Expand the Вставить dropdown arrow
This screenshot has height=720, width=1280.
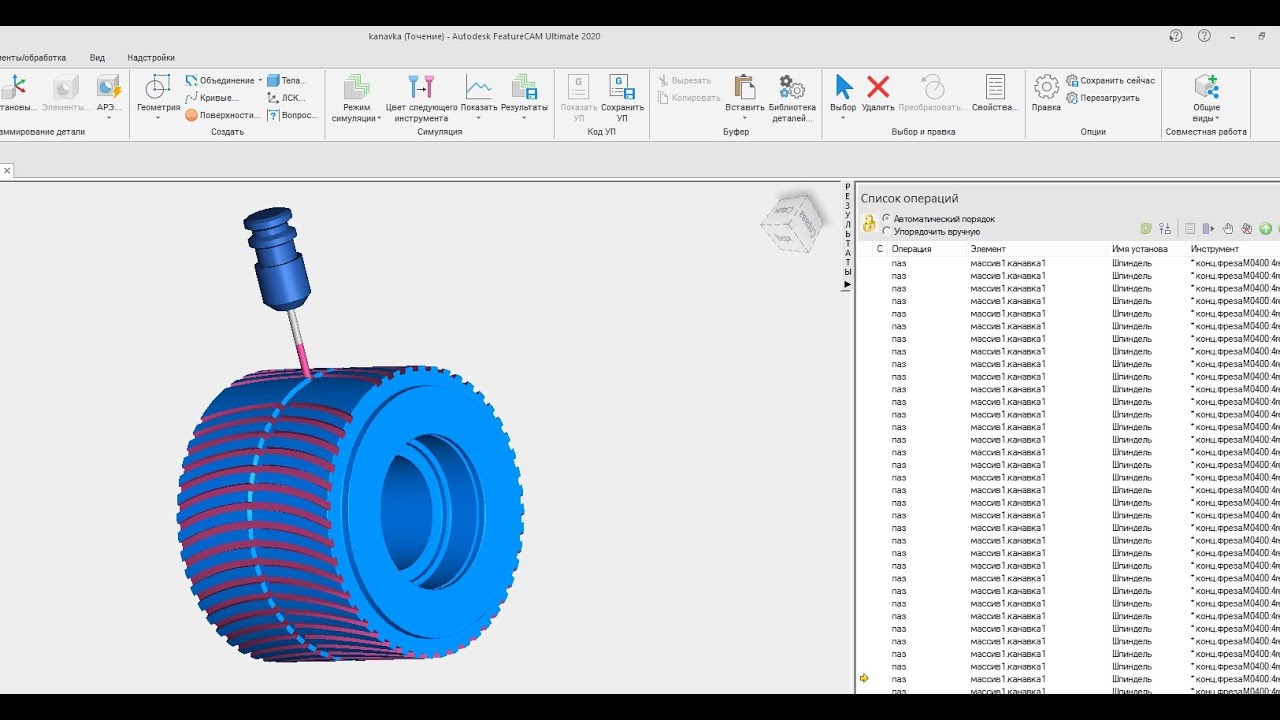745,118
